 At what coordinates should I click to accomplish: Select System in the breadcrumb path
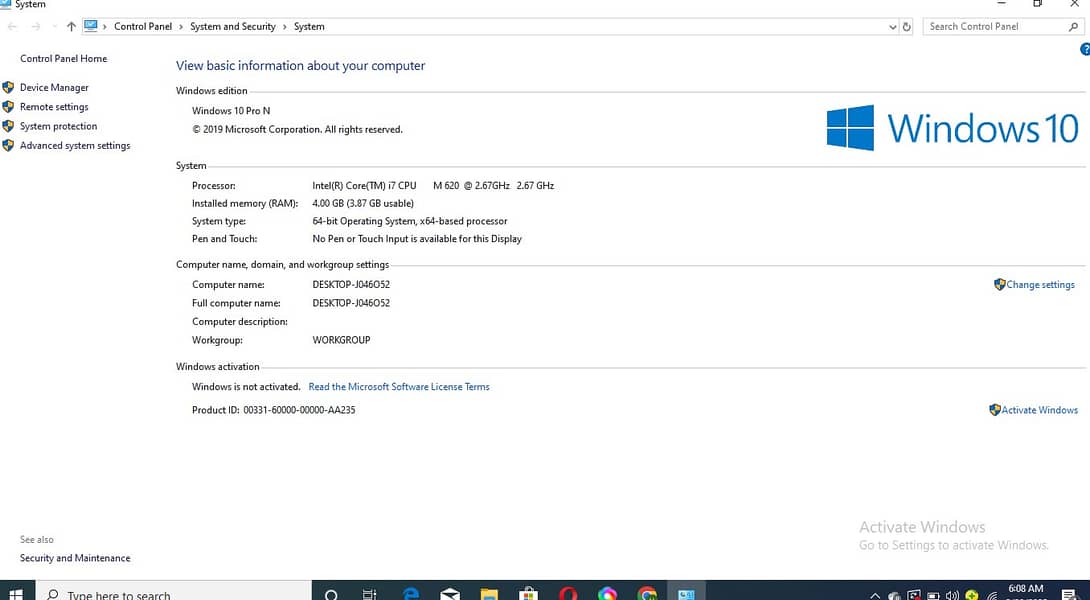309,26
